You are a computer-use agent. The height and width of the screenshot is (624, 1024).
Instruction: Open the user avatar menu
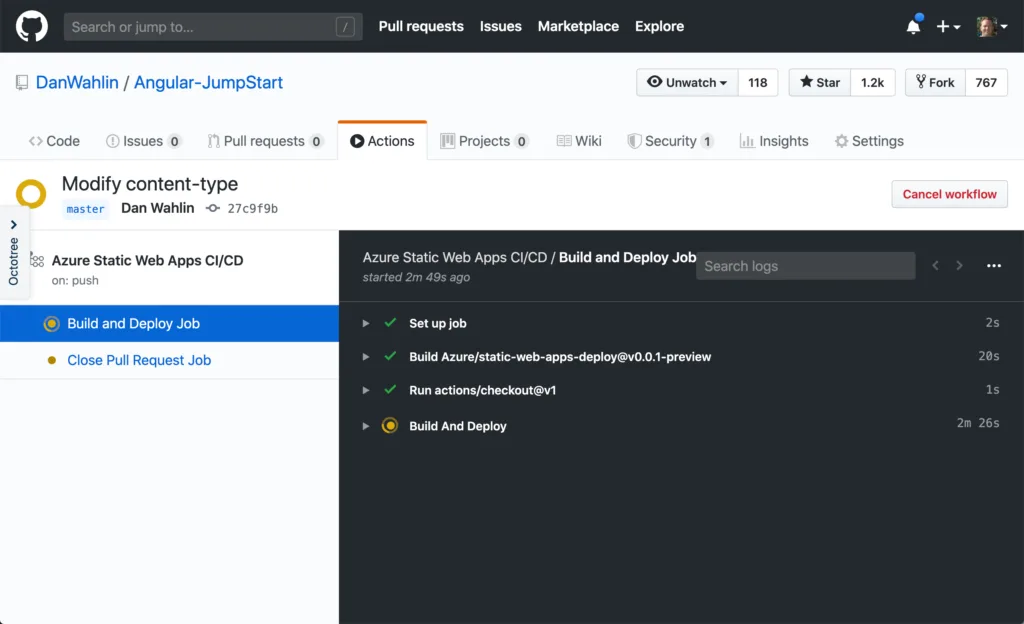991,27
